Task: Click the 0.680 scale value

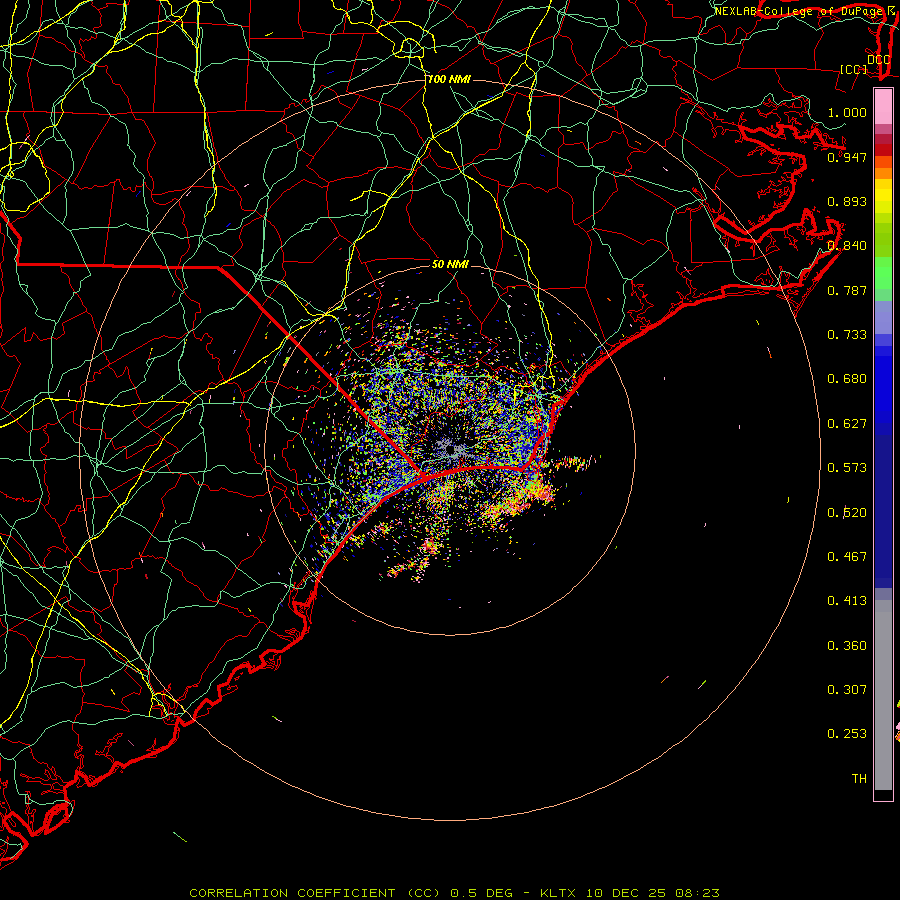Action: pyautogui.click(x=847, y=379)
